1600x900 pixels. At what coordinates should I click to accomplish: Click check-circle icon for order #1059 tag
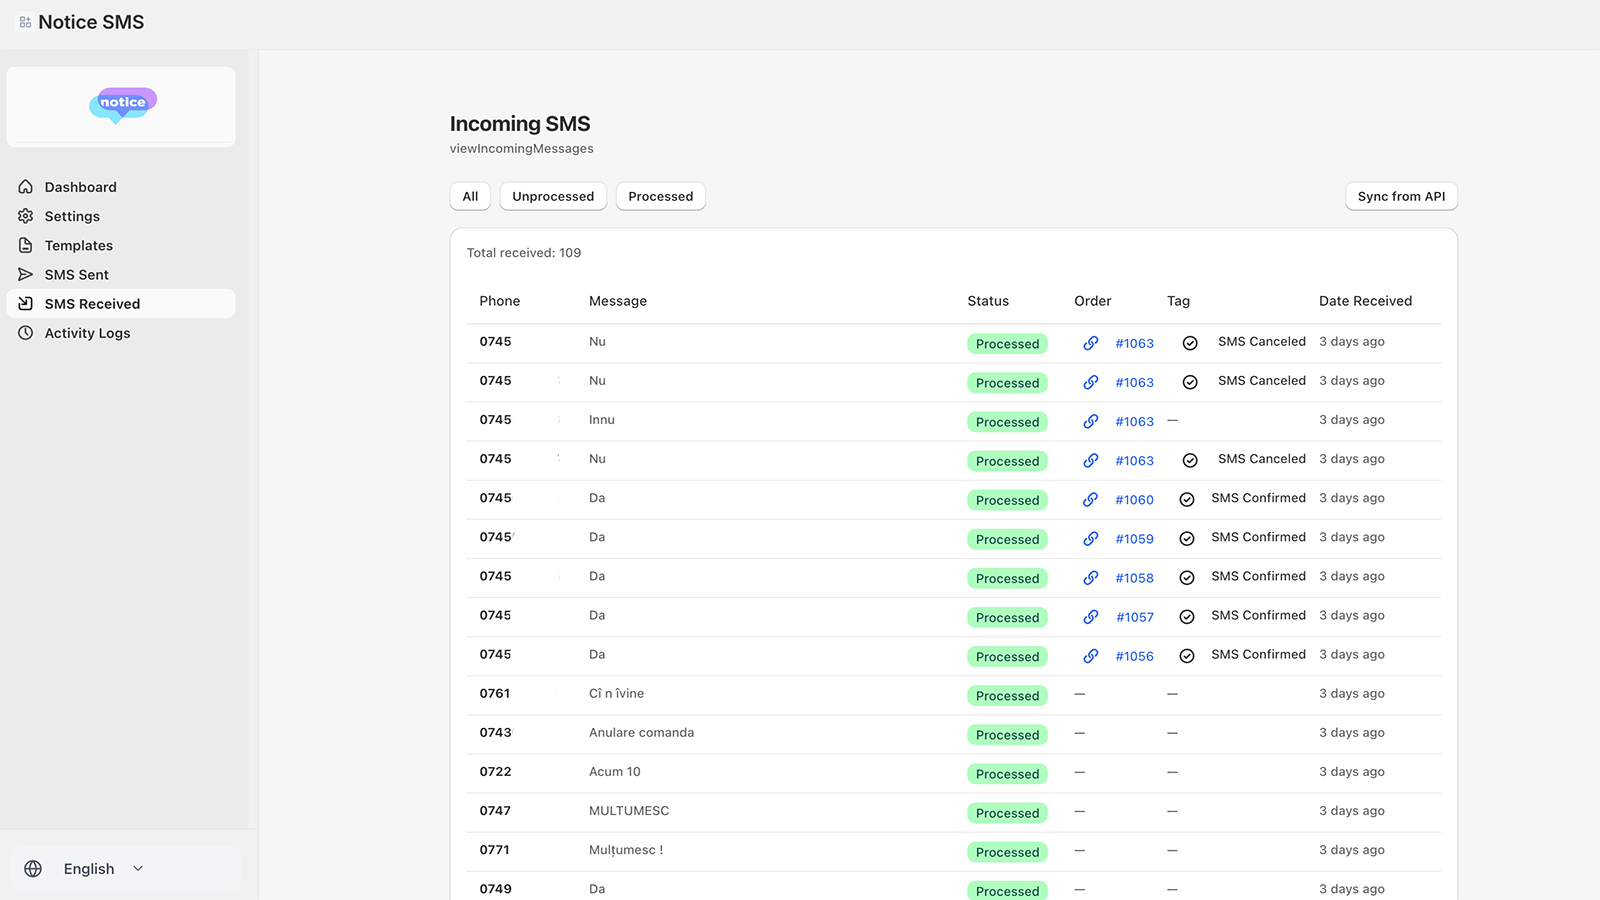click(1187, 538)
